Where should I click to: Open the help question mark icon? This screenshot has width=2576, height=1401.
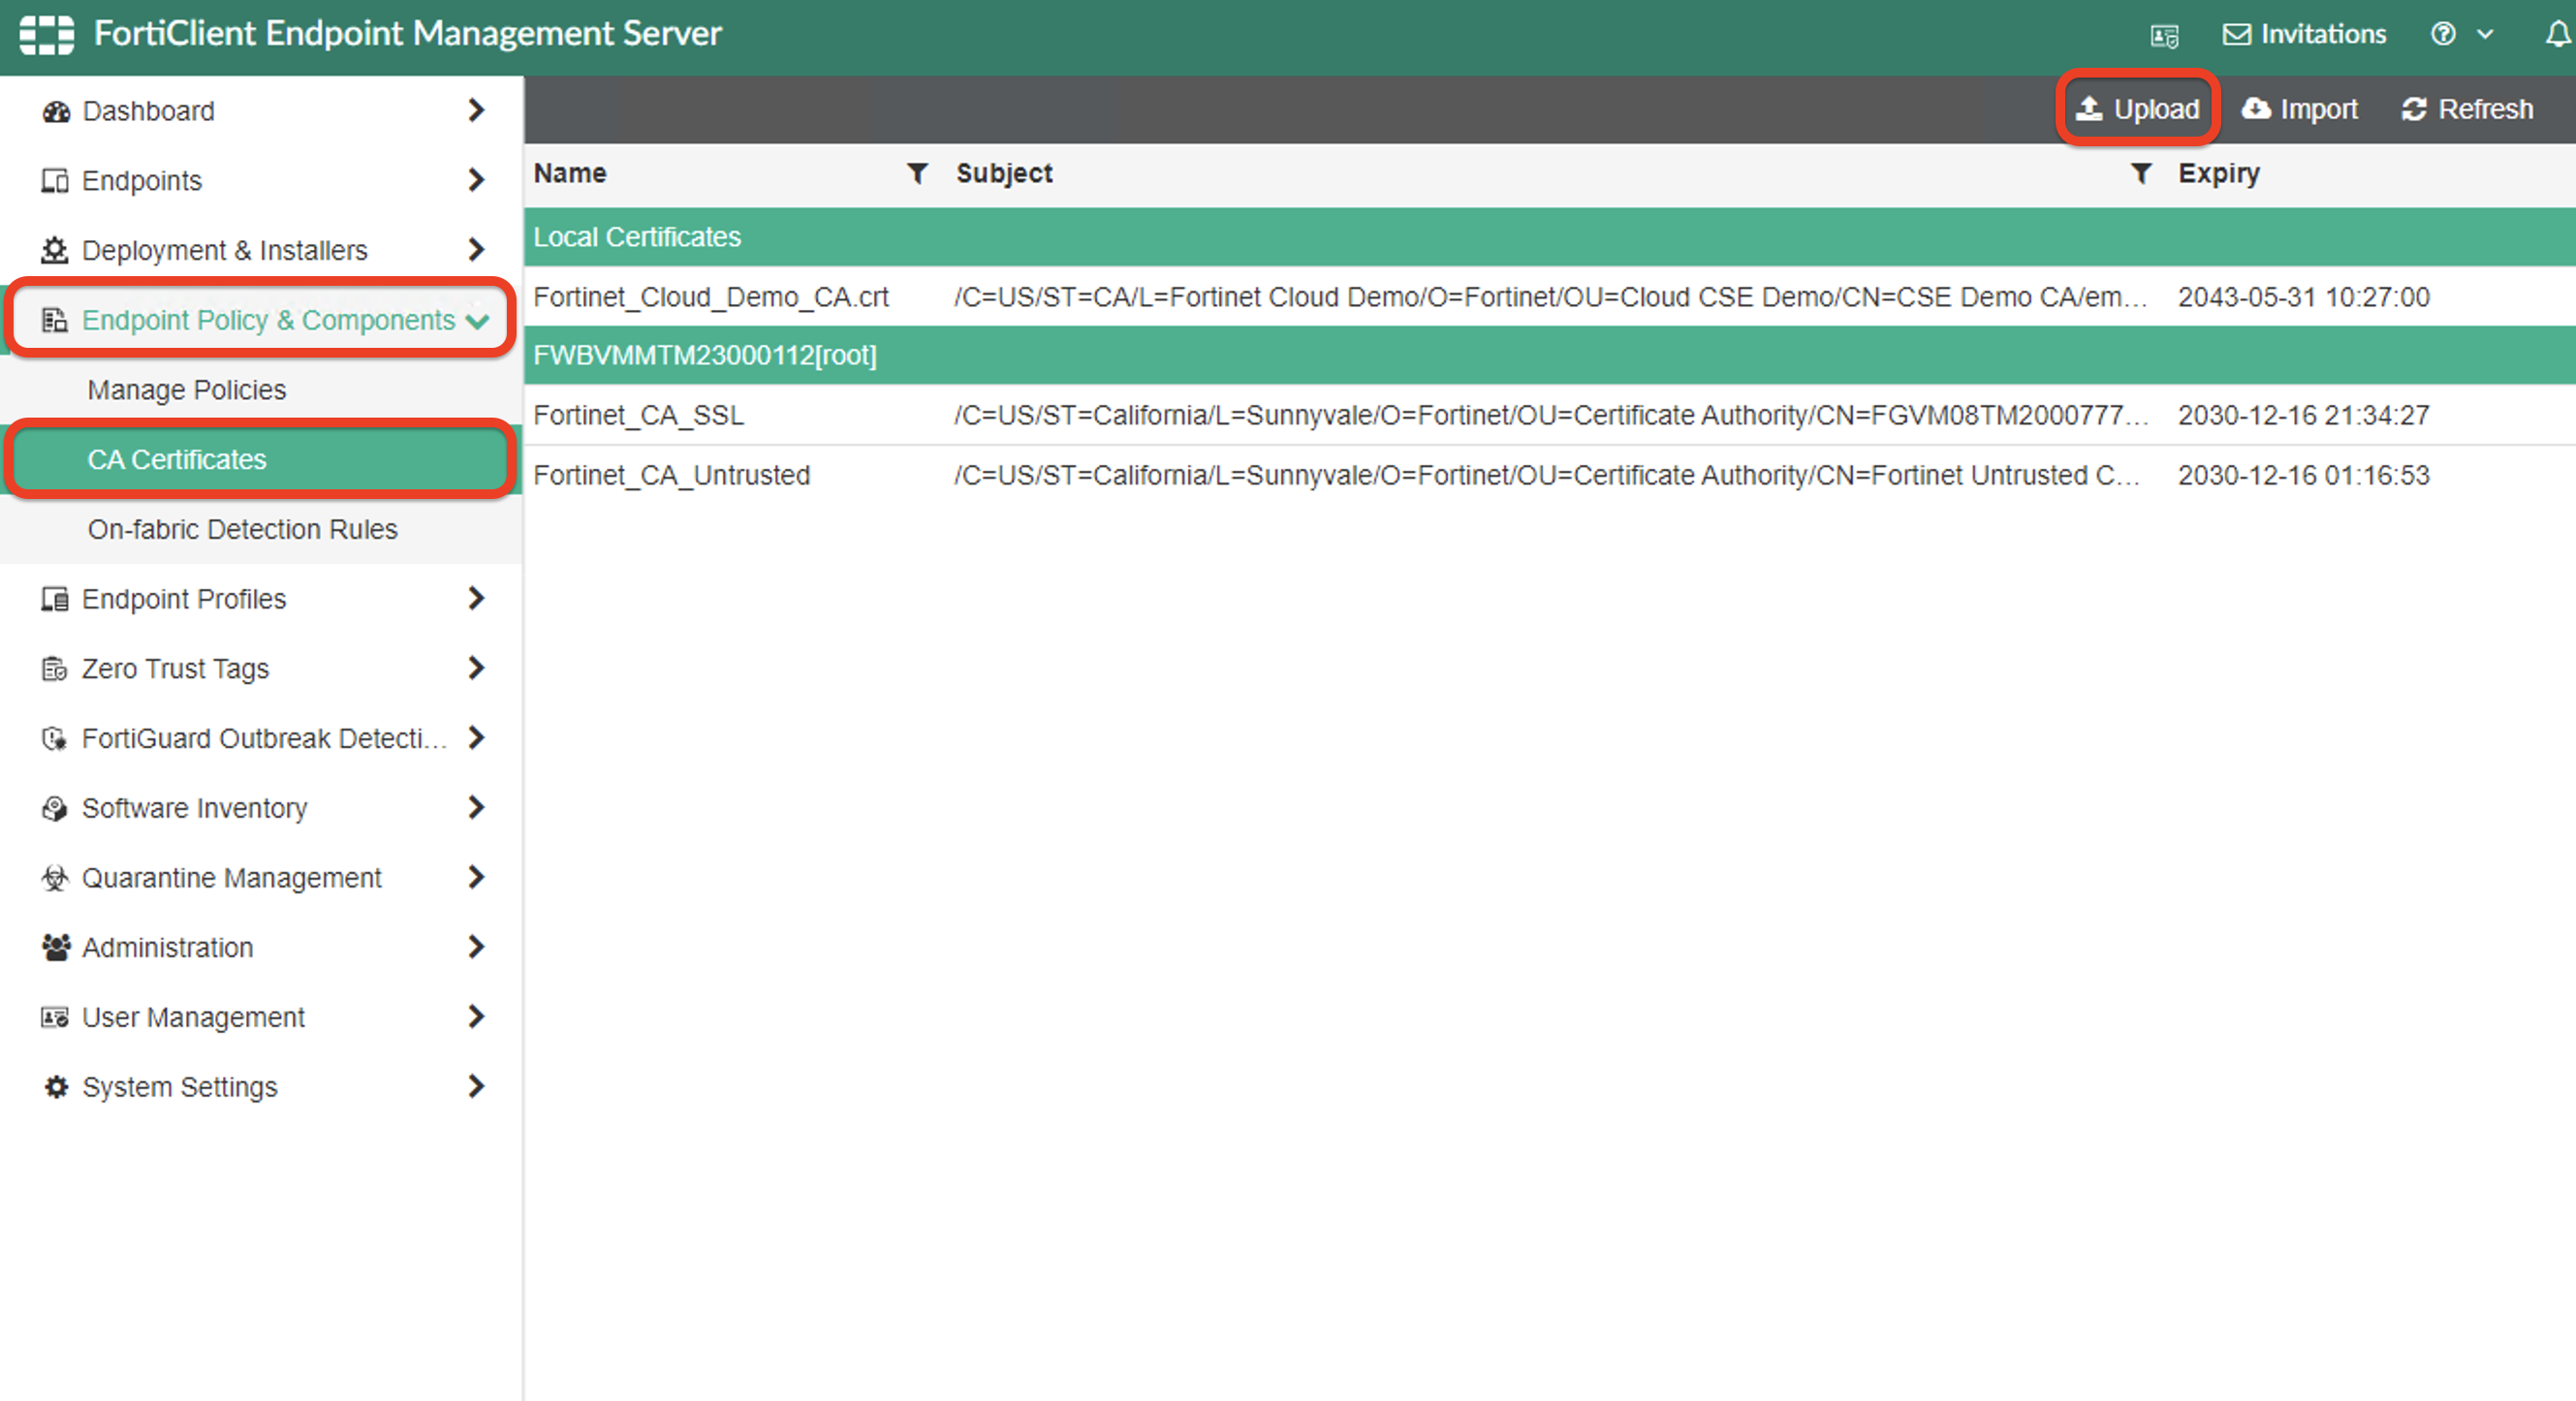click(2443, 34)
